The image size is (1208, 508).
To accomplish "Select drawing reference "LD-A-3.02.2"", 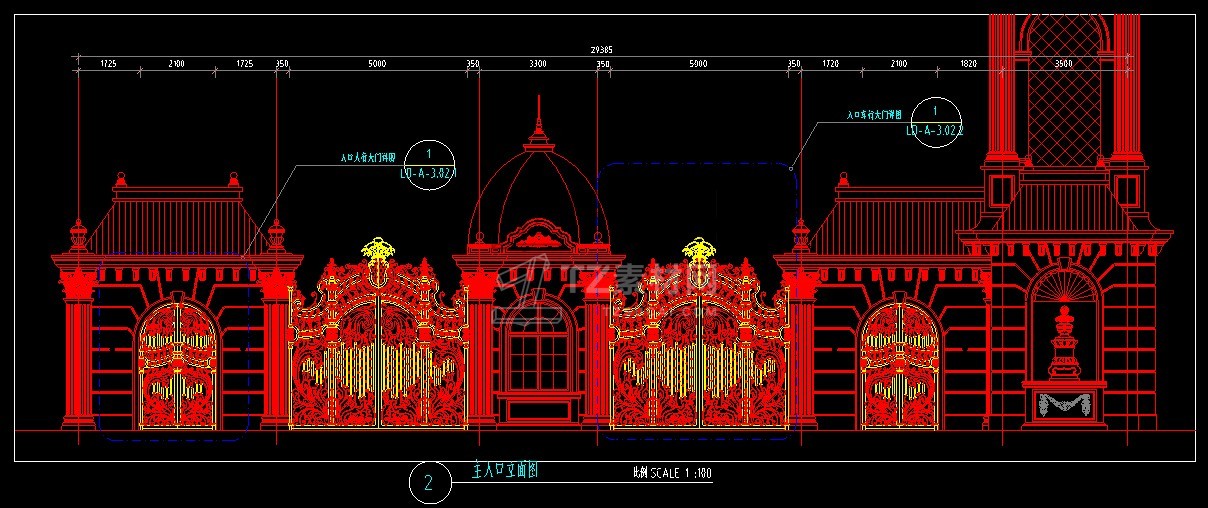I will 935,130.
